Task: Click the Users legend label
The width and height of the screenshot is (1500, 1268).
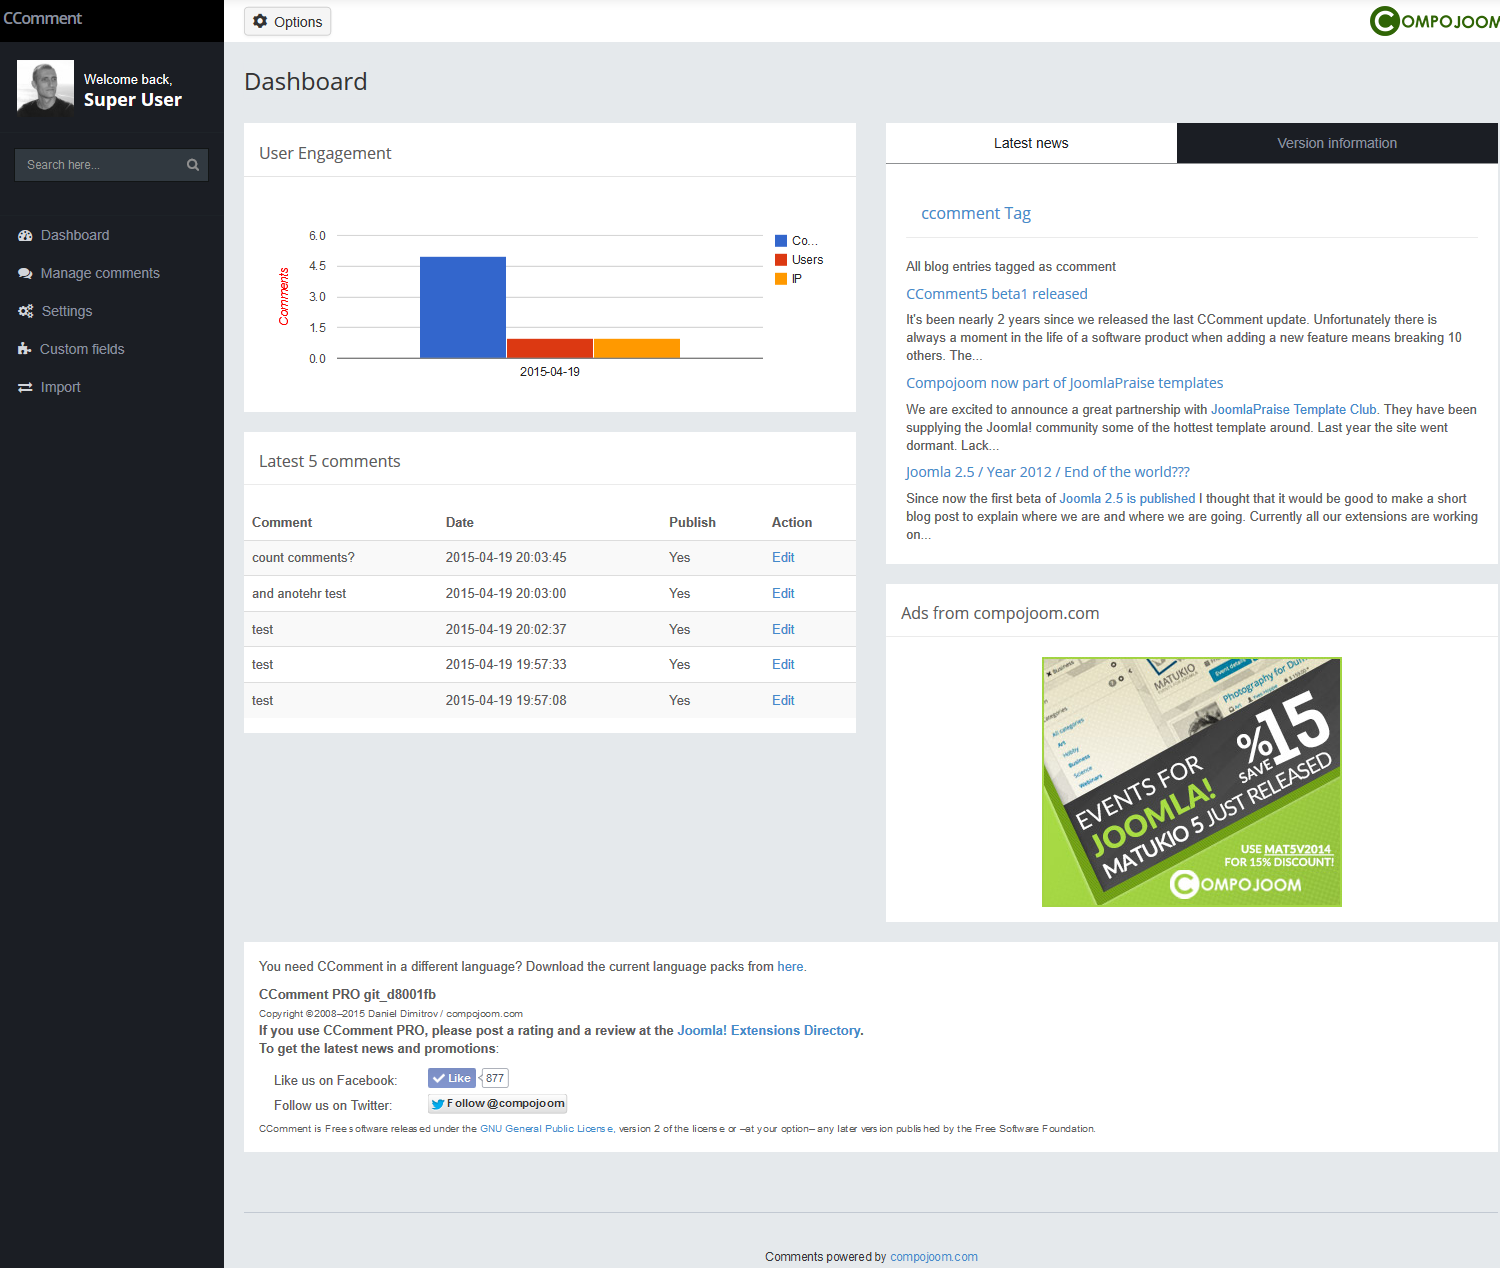Action: (808, 260)
